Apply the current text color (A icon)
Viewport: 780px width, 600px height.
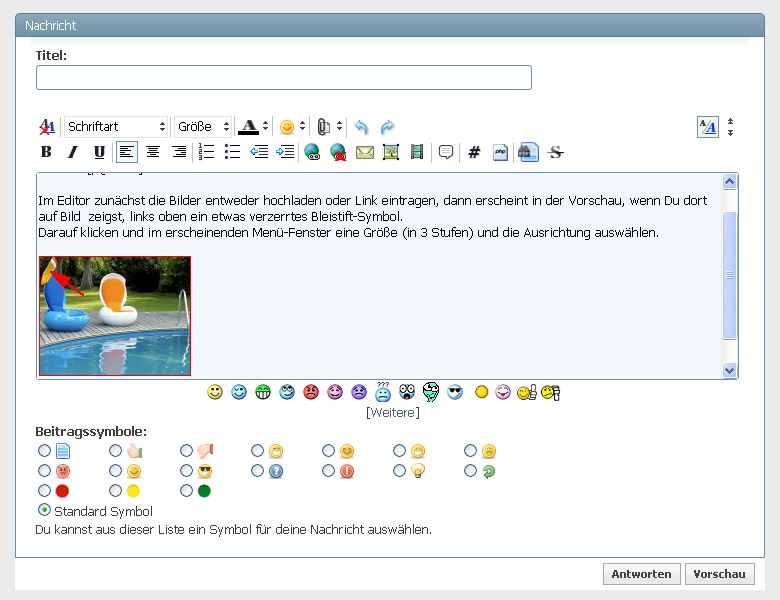(249, 126)
